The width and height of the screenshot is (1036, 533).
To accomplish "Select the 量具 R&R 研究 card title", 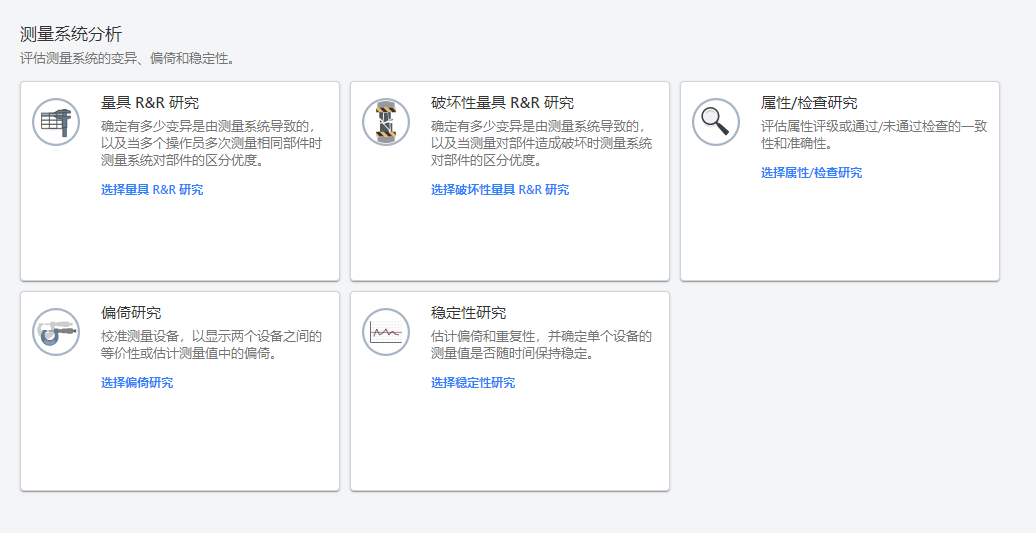I will [150, 103].
